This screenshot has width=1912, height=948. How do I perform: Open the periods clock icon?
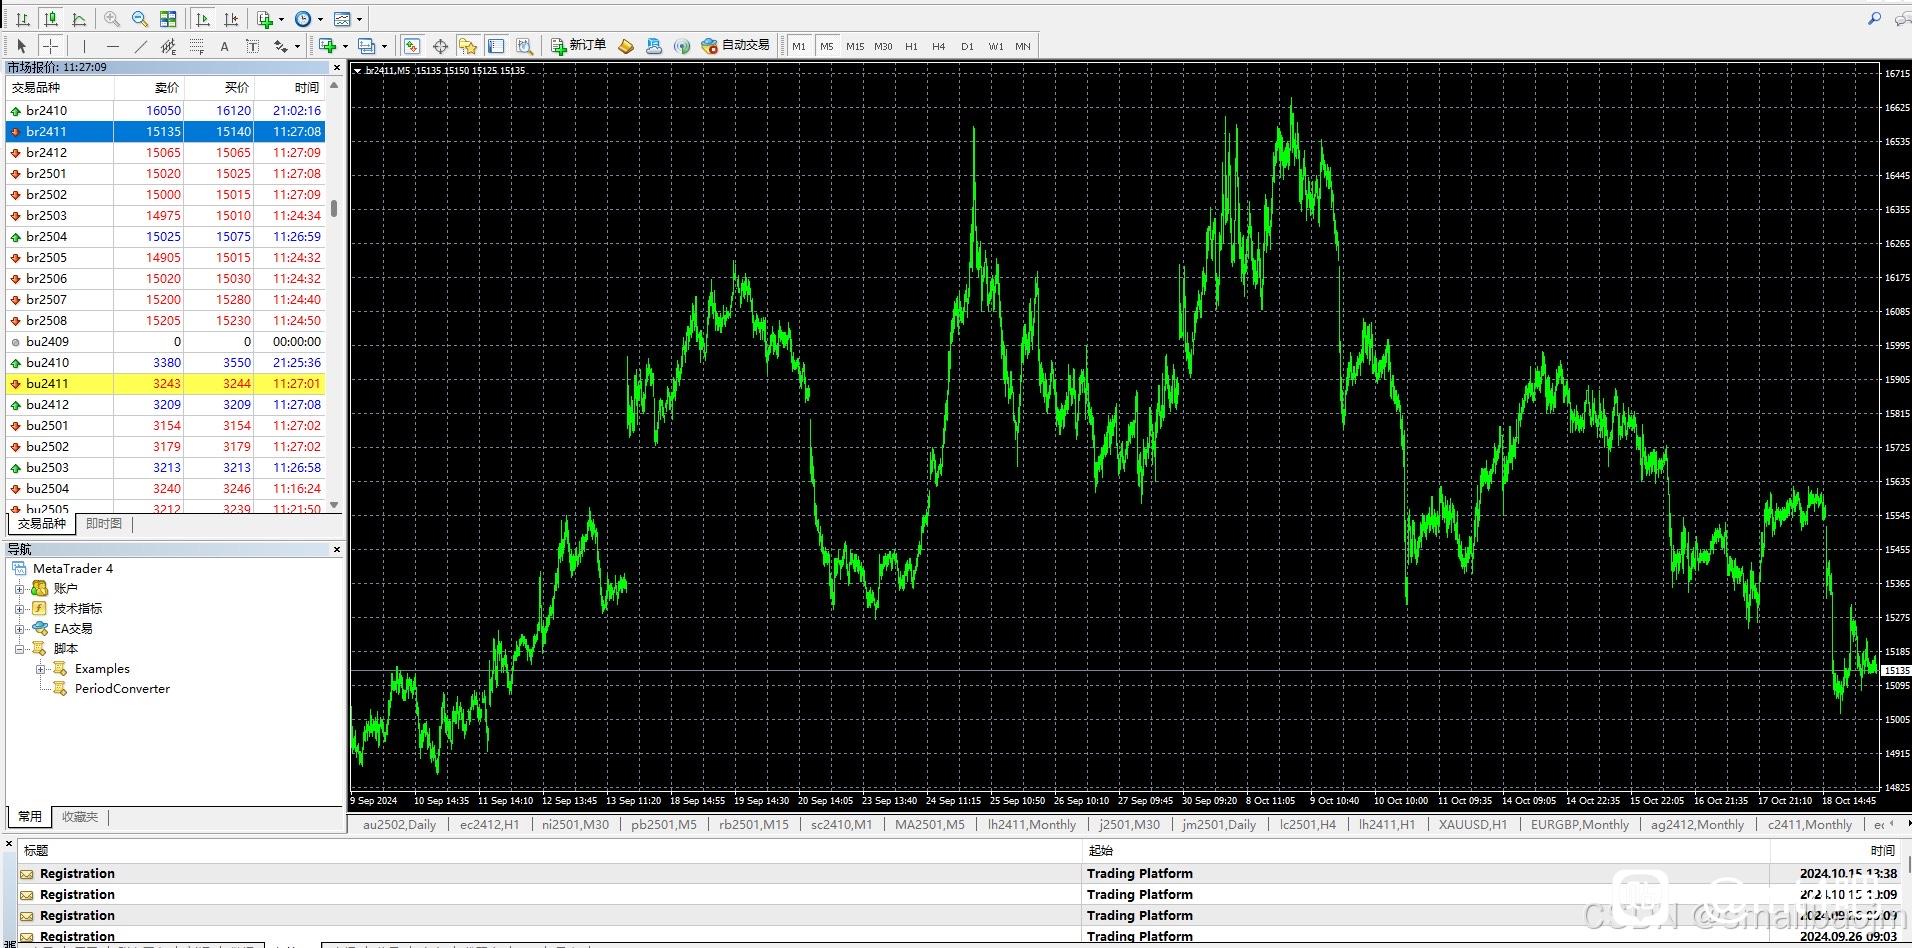point(303,19)
